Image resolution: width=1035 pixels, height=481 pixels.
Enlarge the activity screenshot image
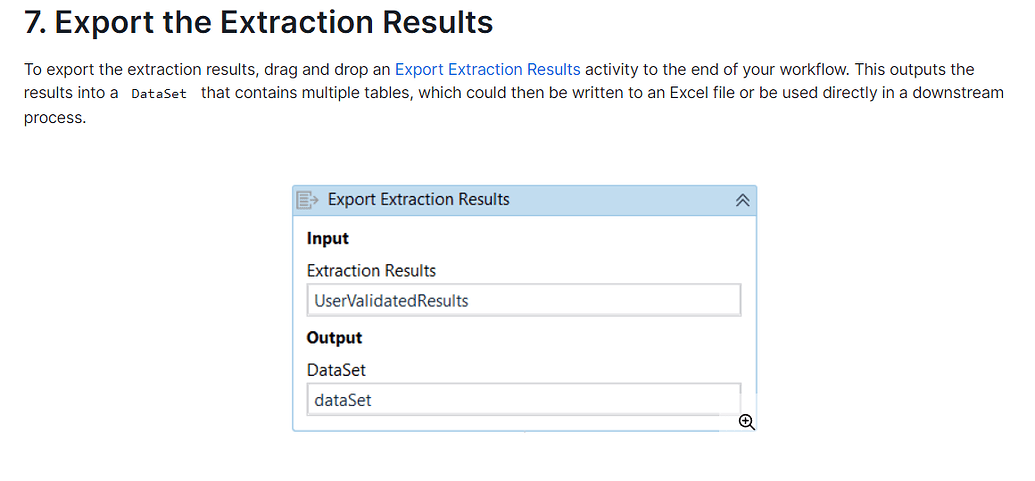525,308
